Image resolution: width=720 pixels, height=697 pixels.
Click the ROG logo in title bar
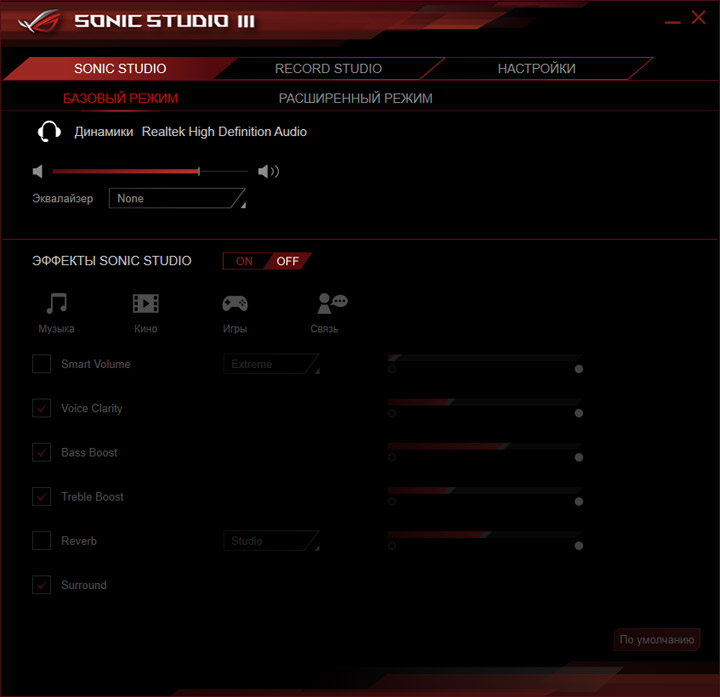click(39, 21)
